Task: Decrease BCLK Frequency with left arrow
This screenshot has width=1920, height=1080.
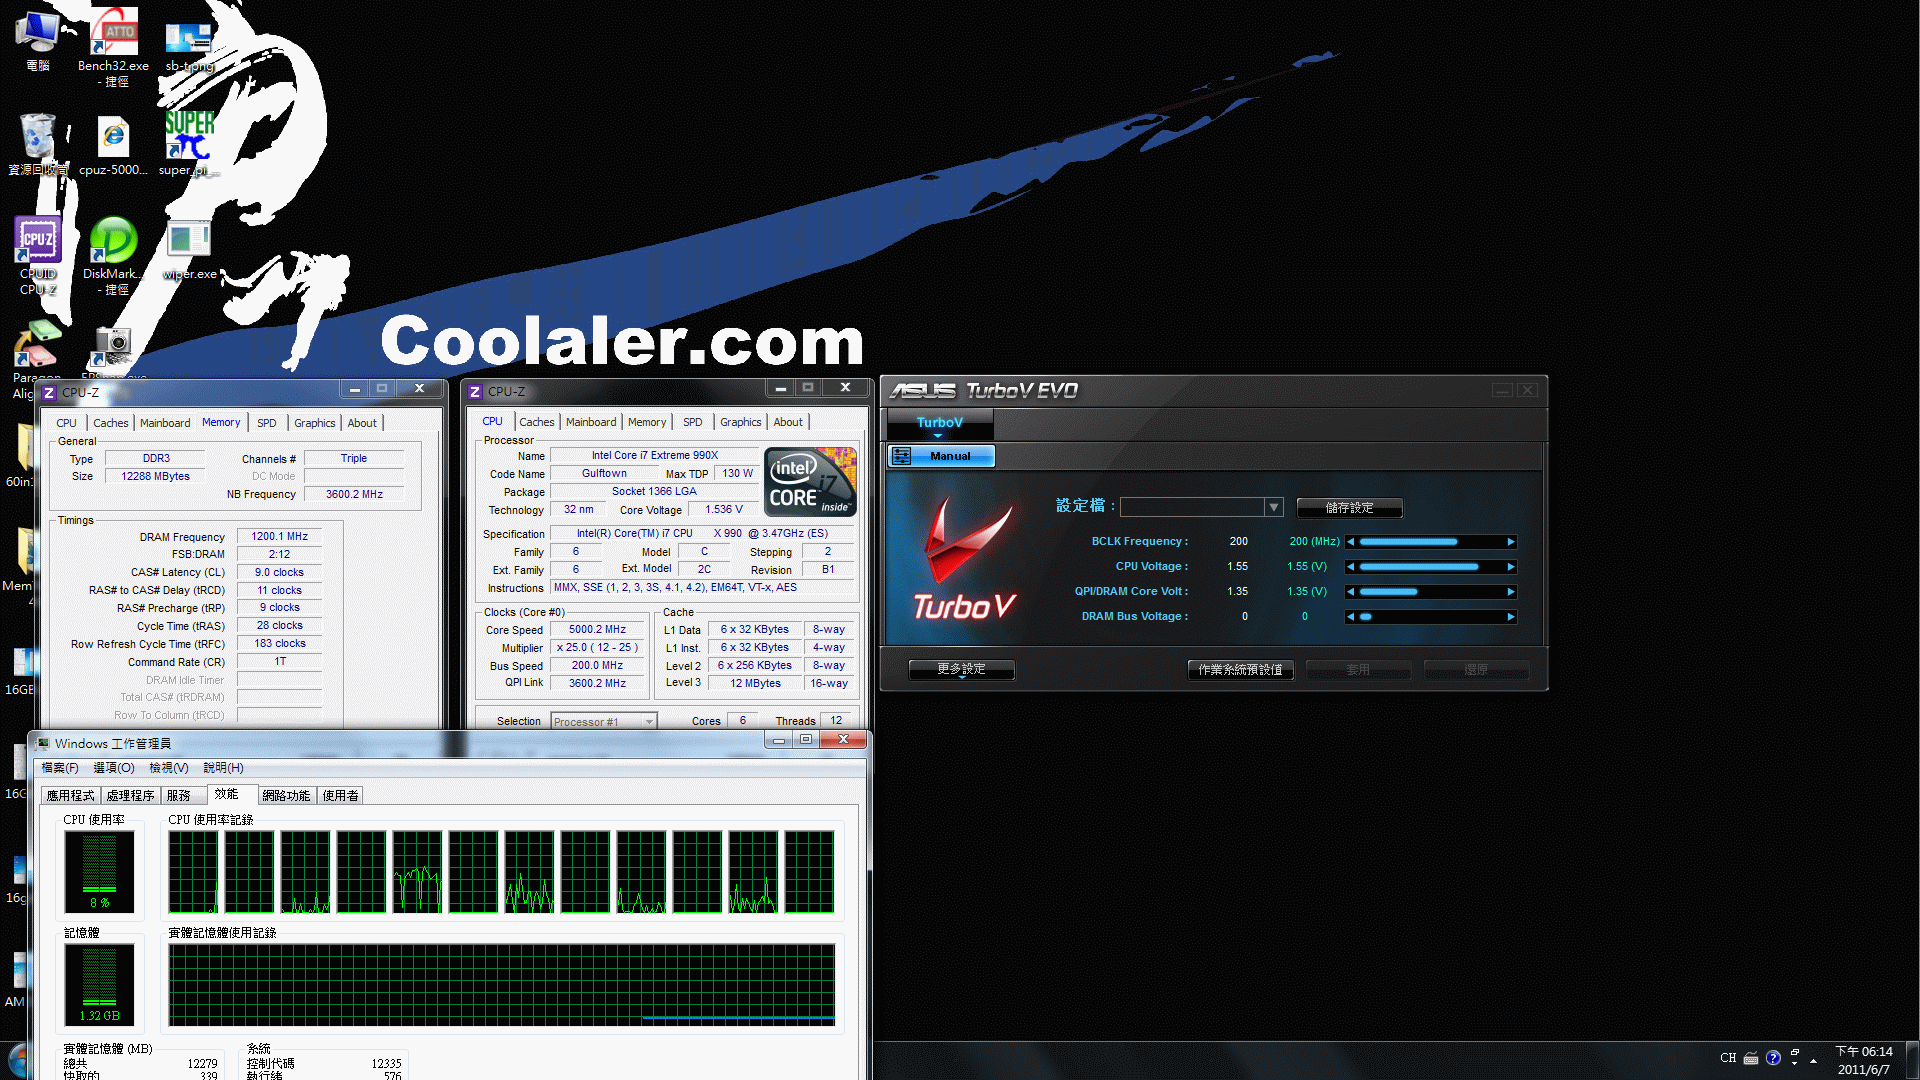Action: coord(1351,542)
